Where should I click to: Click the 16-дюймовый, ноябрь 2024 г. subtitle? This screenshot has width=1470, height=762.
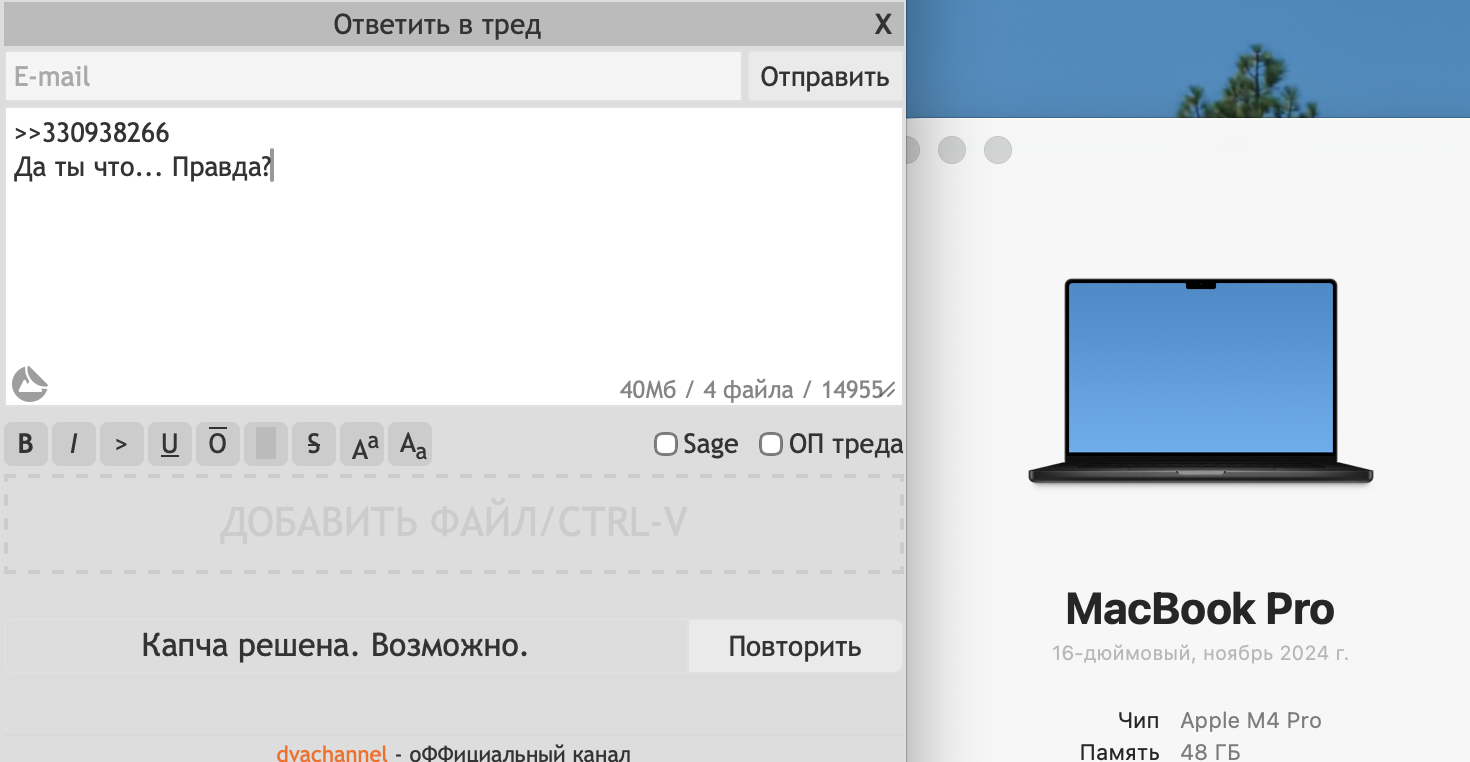[x=1200, y=654]
